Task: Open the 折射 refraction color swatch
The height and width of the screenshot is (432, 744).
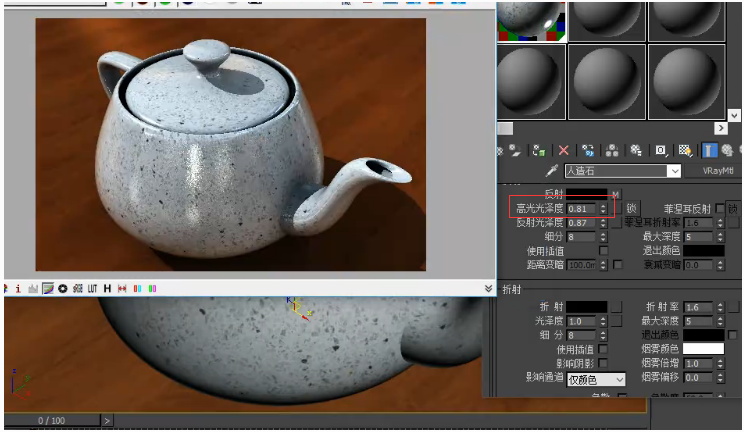Action: coord(587,307)
